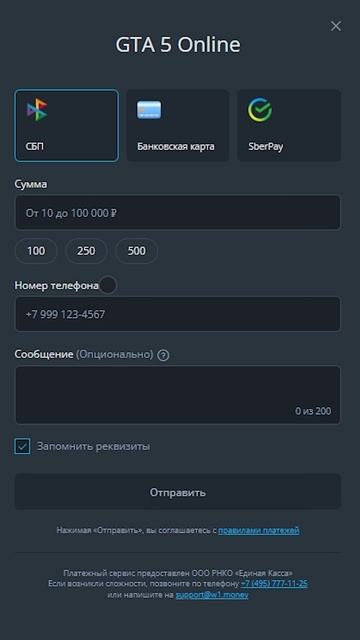Choose the 100 ruble preset amount
Image resolution: width=360 pixels, height=640 pixels.
click(x=36, y=251)
